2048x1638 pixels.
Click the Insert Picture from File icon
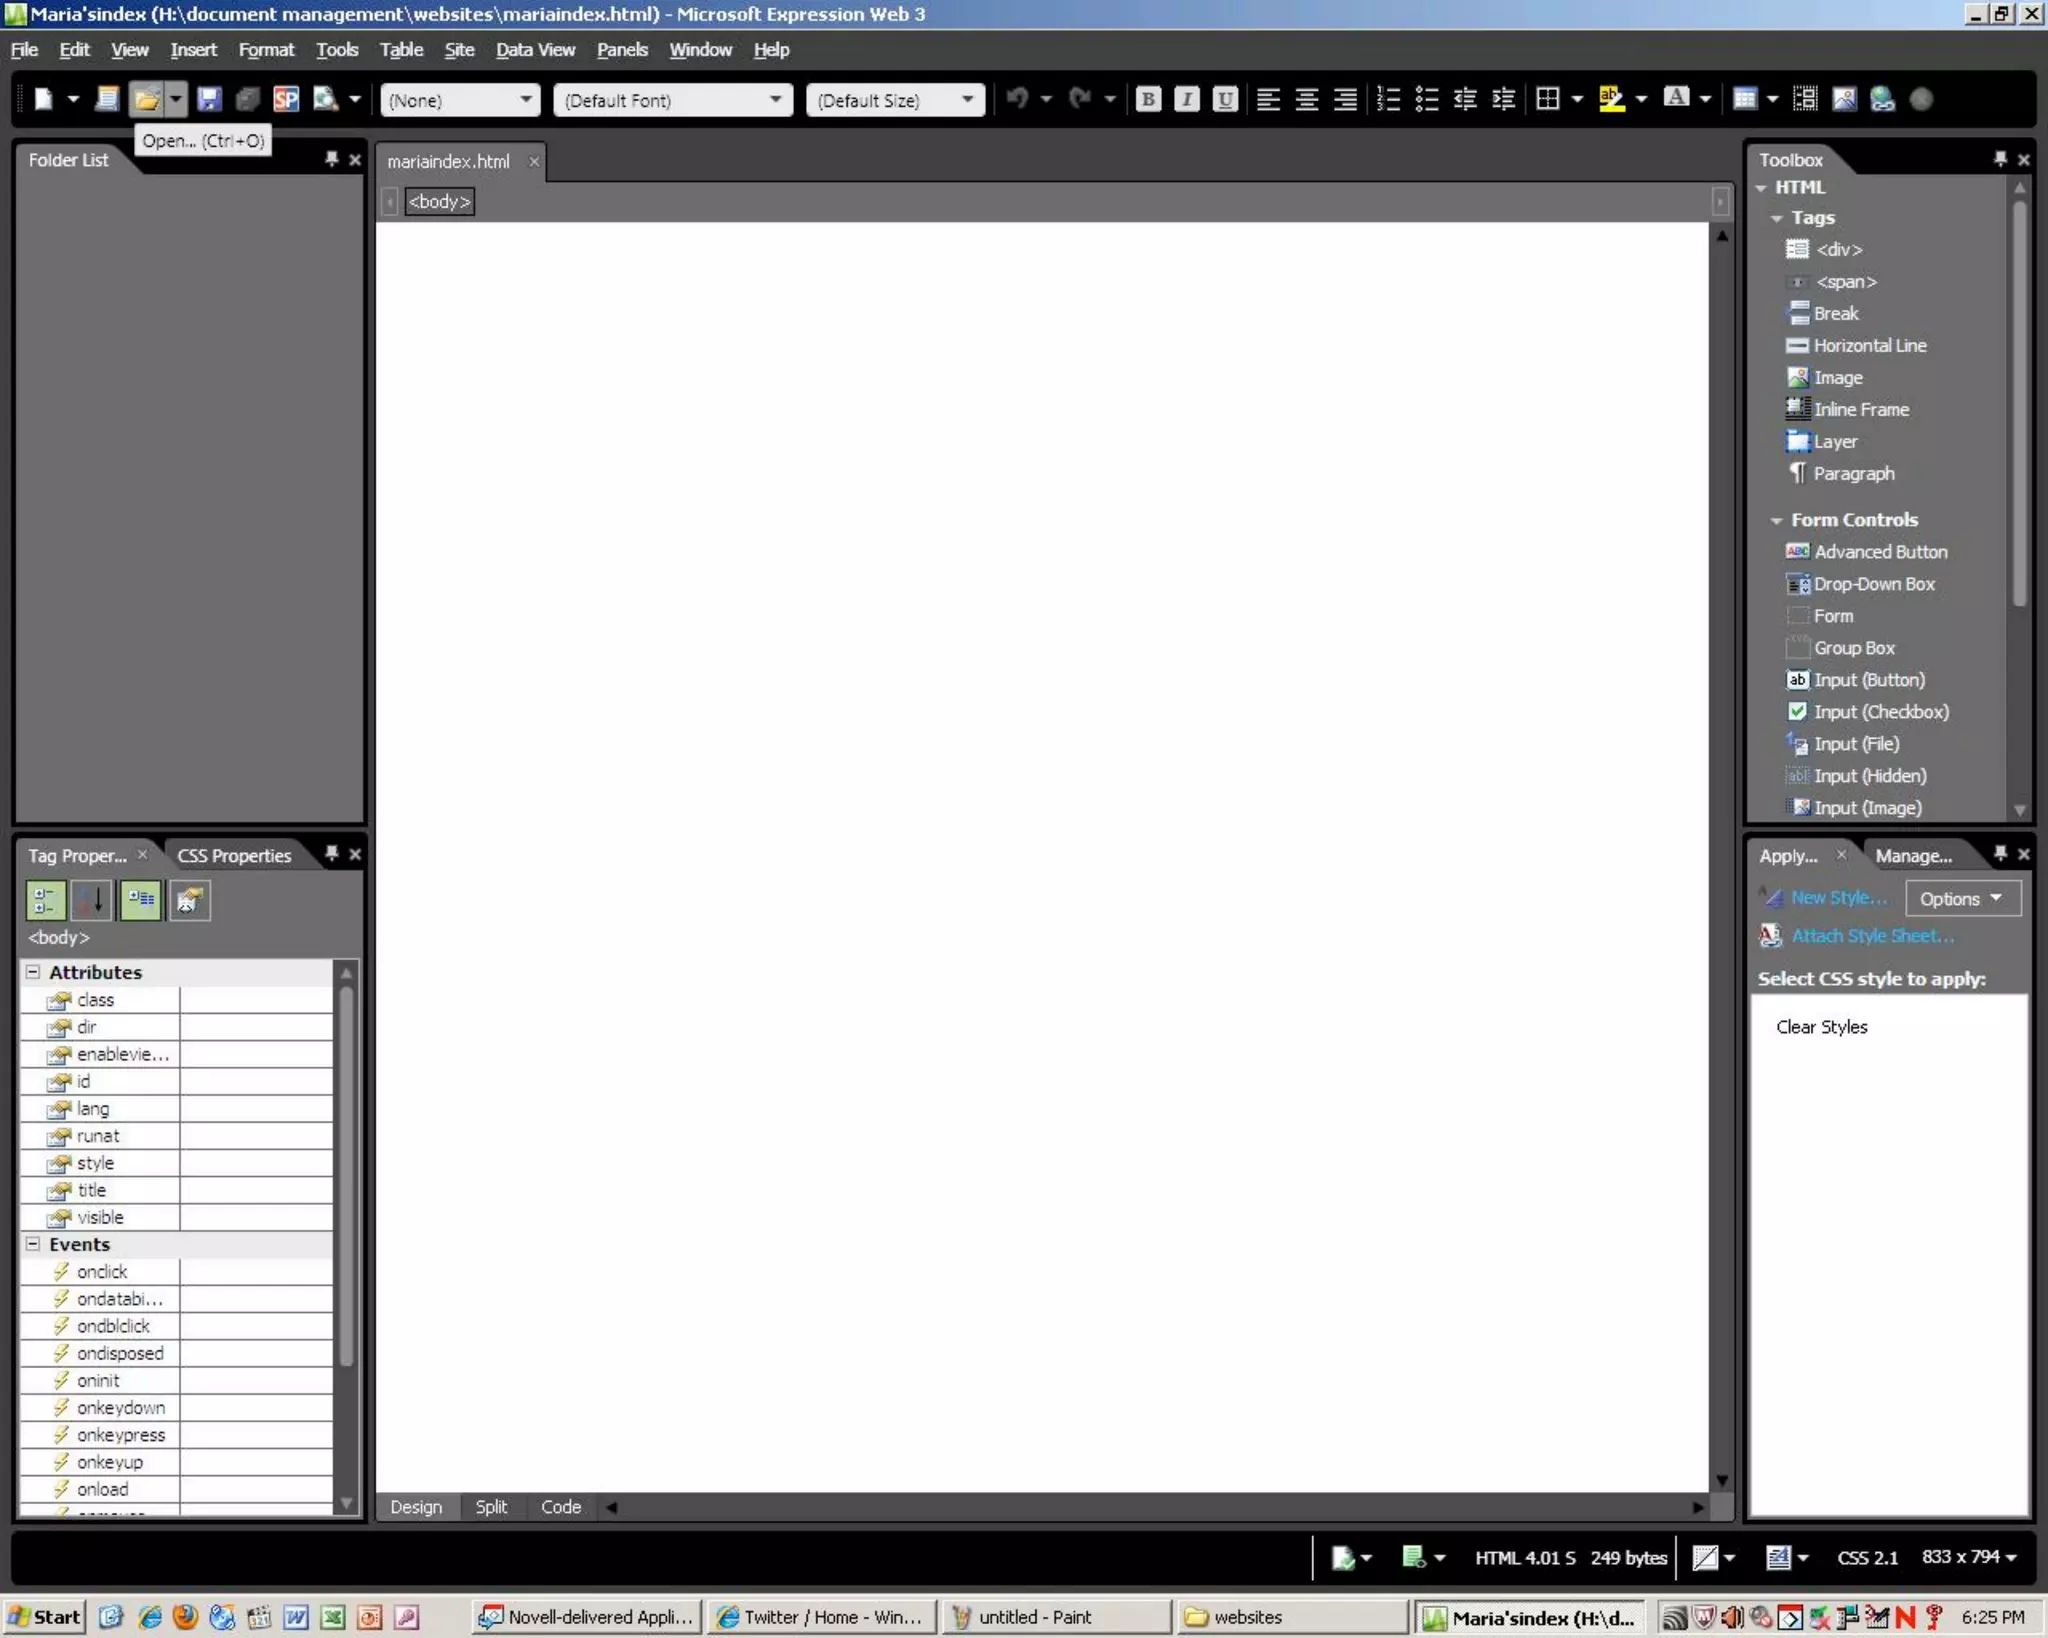1844,99
